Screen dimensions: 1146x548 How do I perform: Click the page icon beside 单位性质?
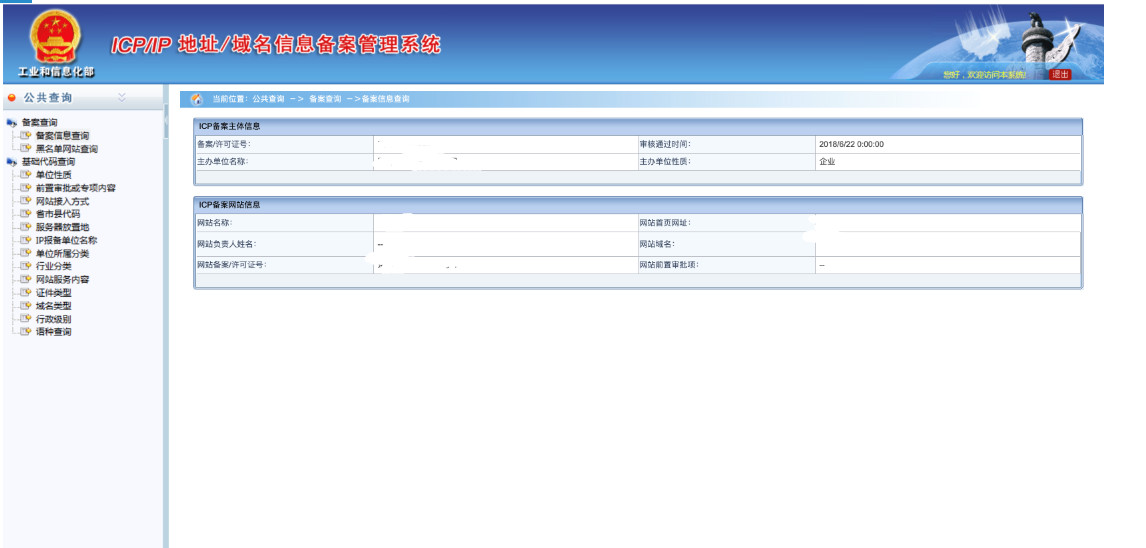tap(26, 175)
